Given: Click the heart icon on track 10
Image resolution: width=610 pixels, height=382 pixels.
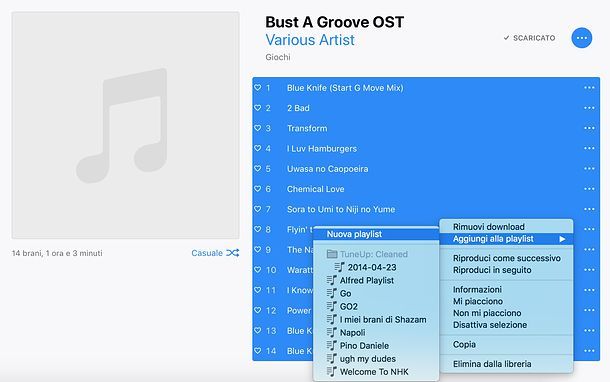Looking at the screenshot, I should (x=258, y=270).
